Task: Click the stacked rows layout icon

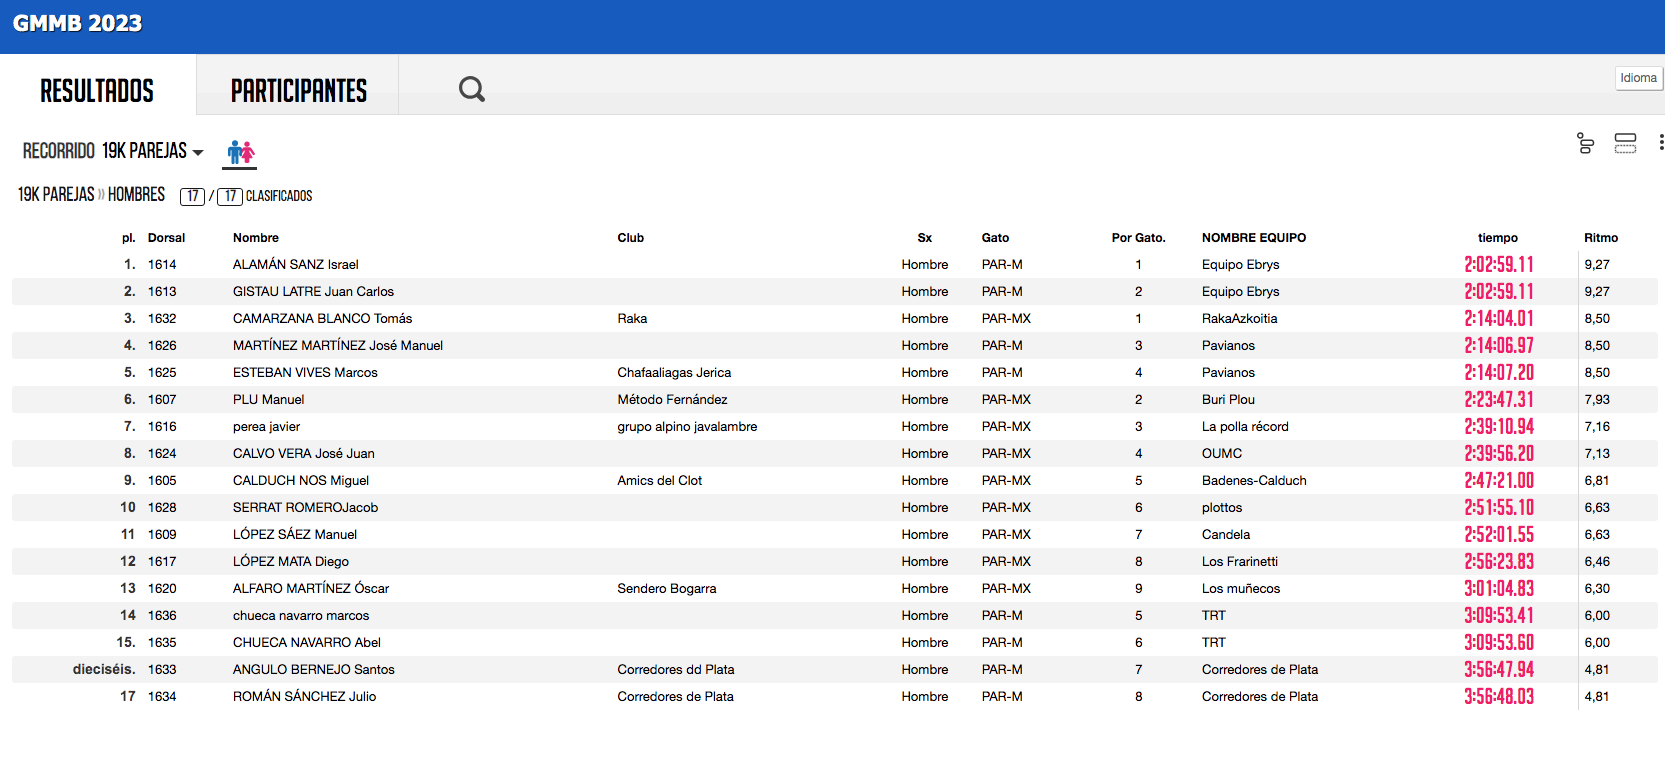Action: point(1625,143)
